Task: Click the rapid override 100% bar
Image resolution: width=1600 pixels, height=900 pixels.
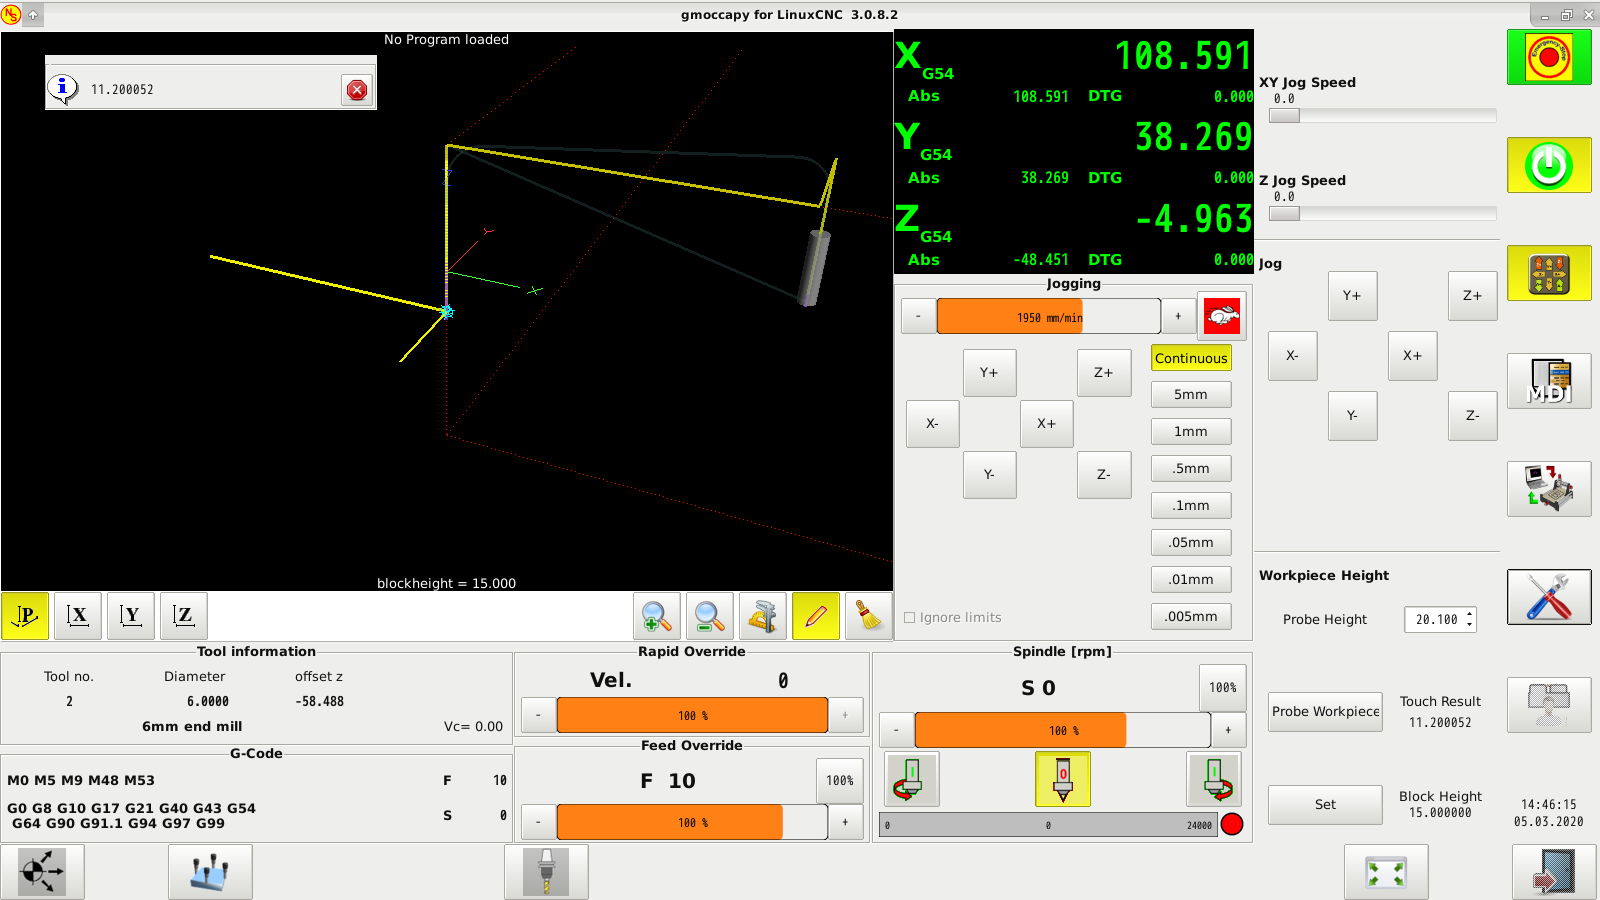Action: pos(692,716)
